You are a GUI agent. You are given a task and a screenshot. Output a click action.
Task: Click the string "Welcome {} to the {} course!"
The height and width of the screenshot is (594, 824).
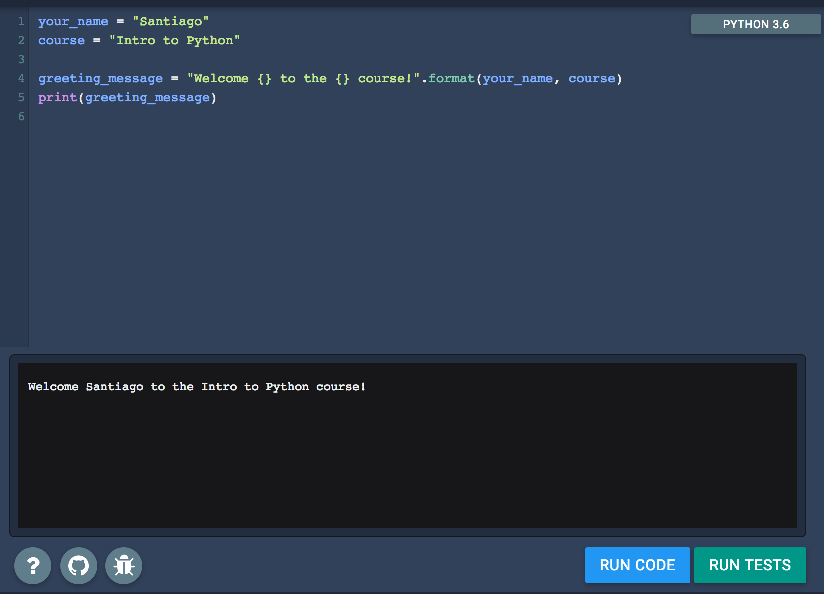click(x=304, y=78)
